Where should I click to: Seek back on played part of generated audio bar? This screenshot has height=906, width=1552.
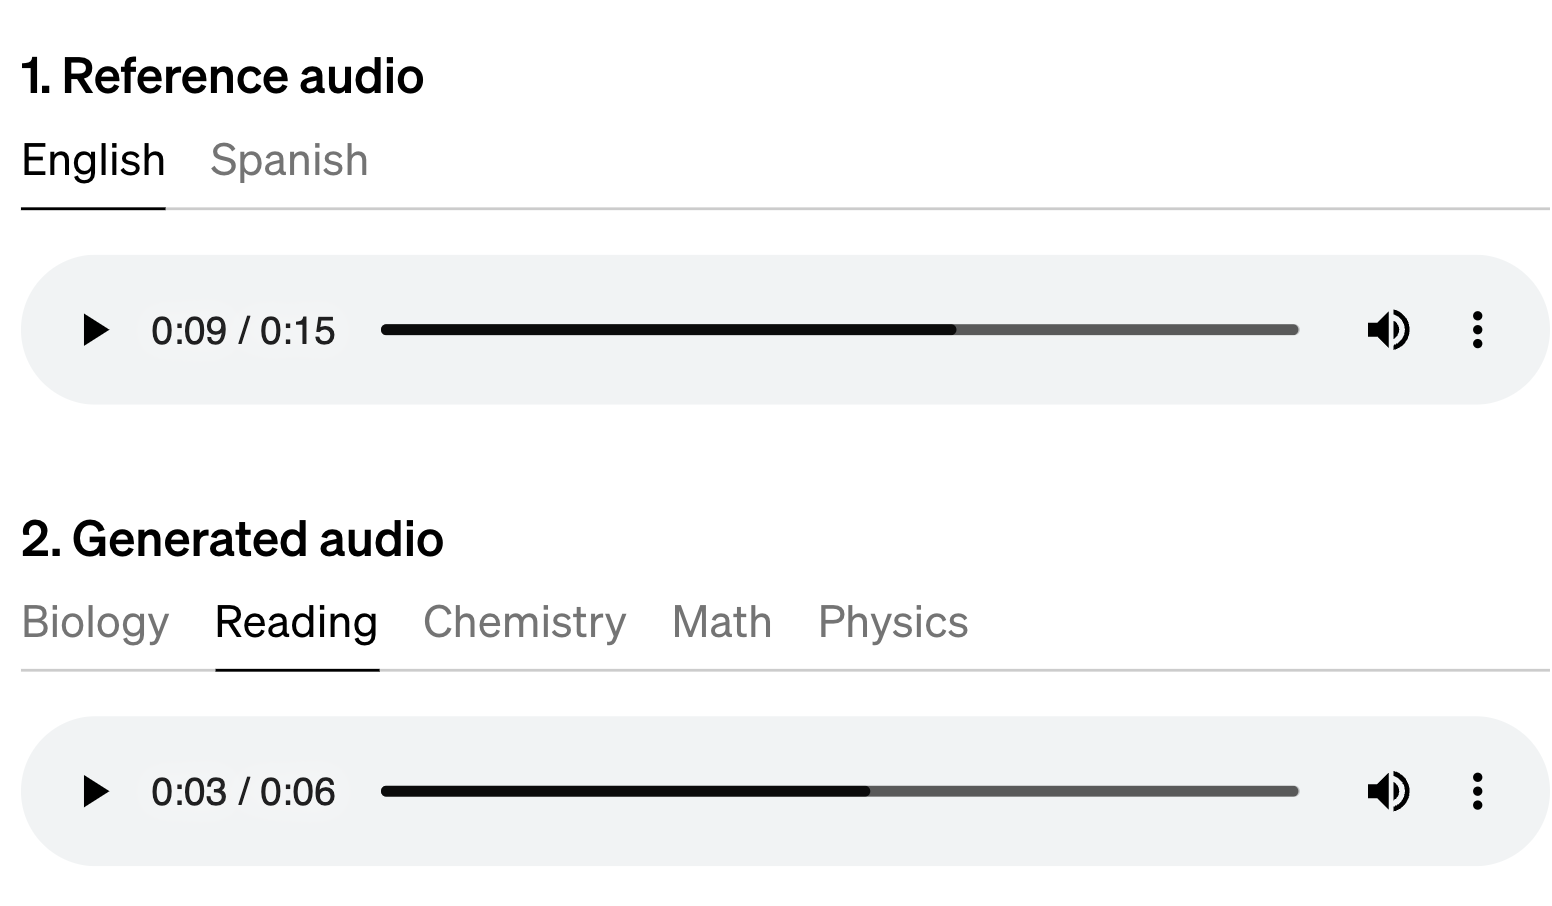pos(625,791)
